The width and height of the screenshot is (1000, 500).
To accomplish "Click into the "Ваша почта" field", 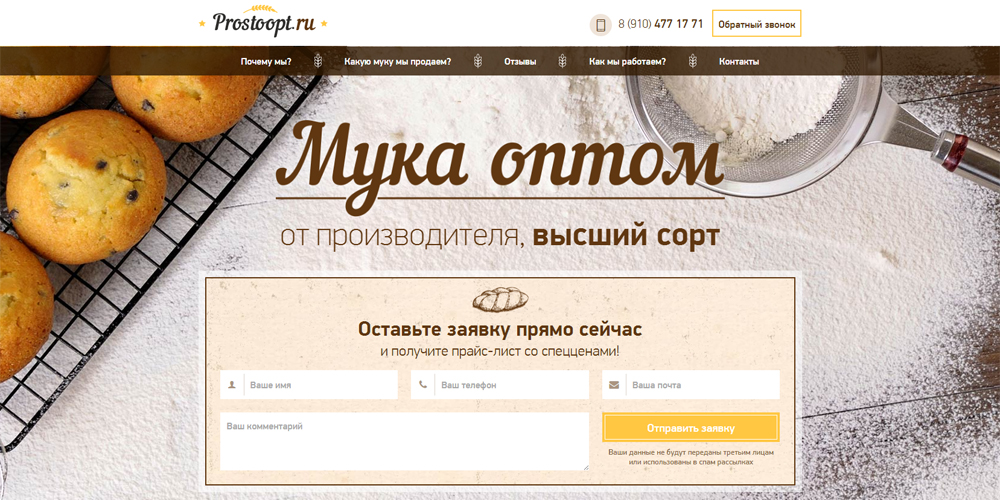I will point(702,385).
